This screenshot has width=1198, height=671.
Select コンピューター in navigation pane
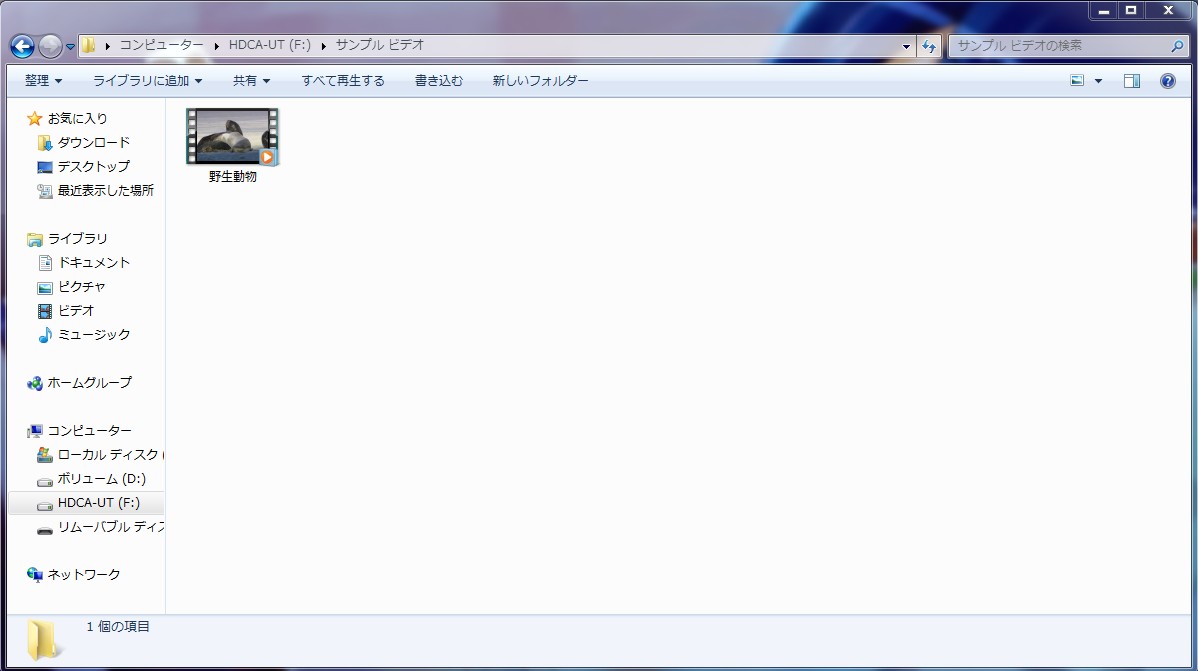pos(89,431)
